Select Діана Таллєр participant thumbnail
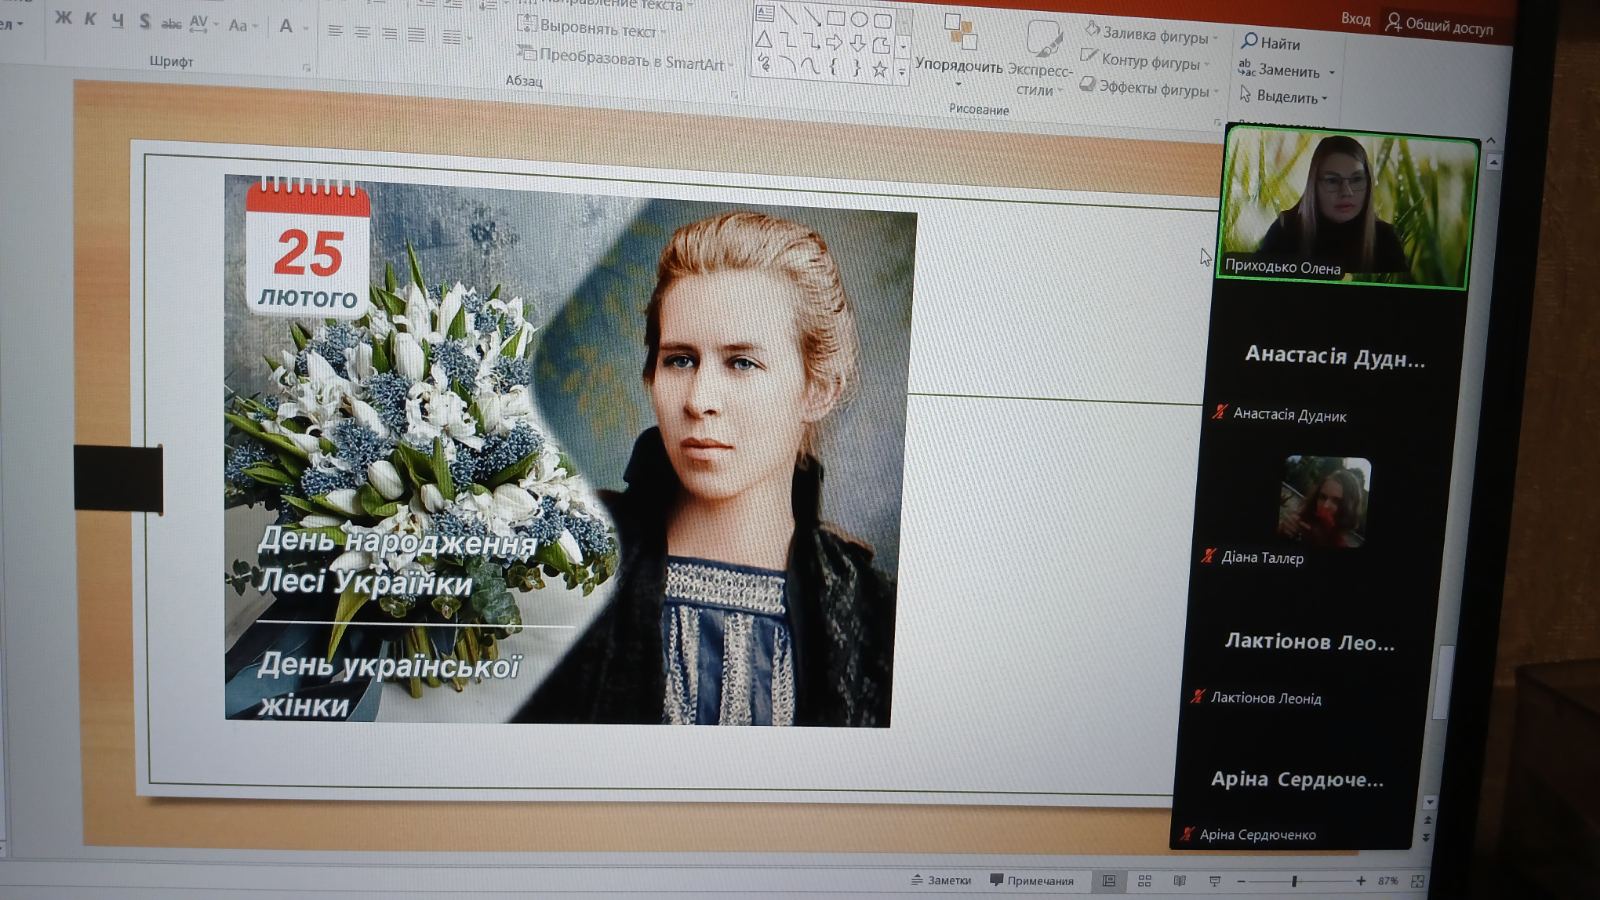1600x900 pixels. 1325,501
